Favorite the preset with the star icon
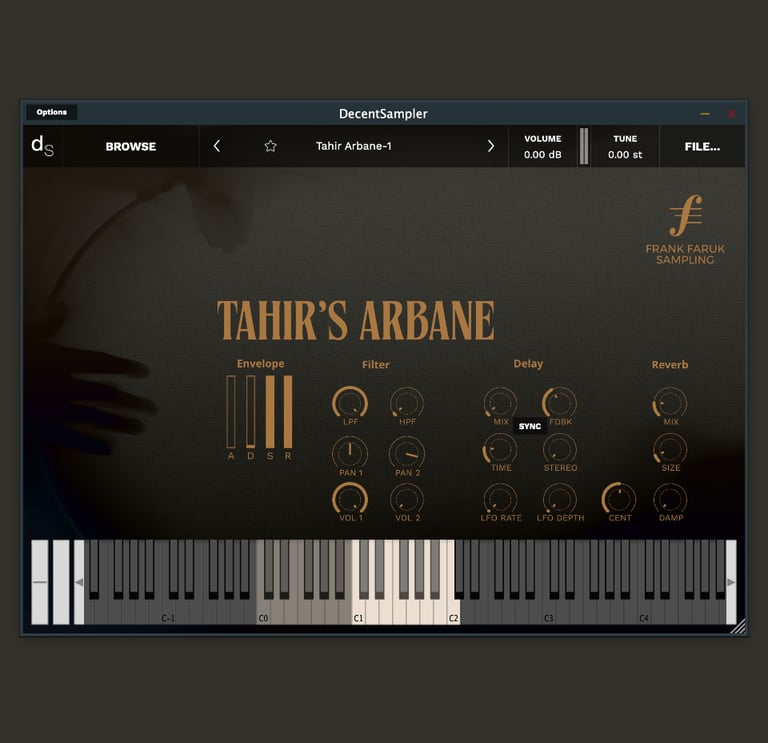 270,146
